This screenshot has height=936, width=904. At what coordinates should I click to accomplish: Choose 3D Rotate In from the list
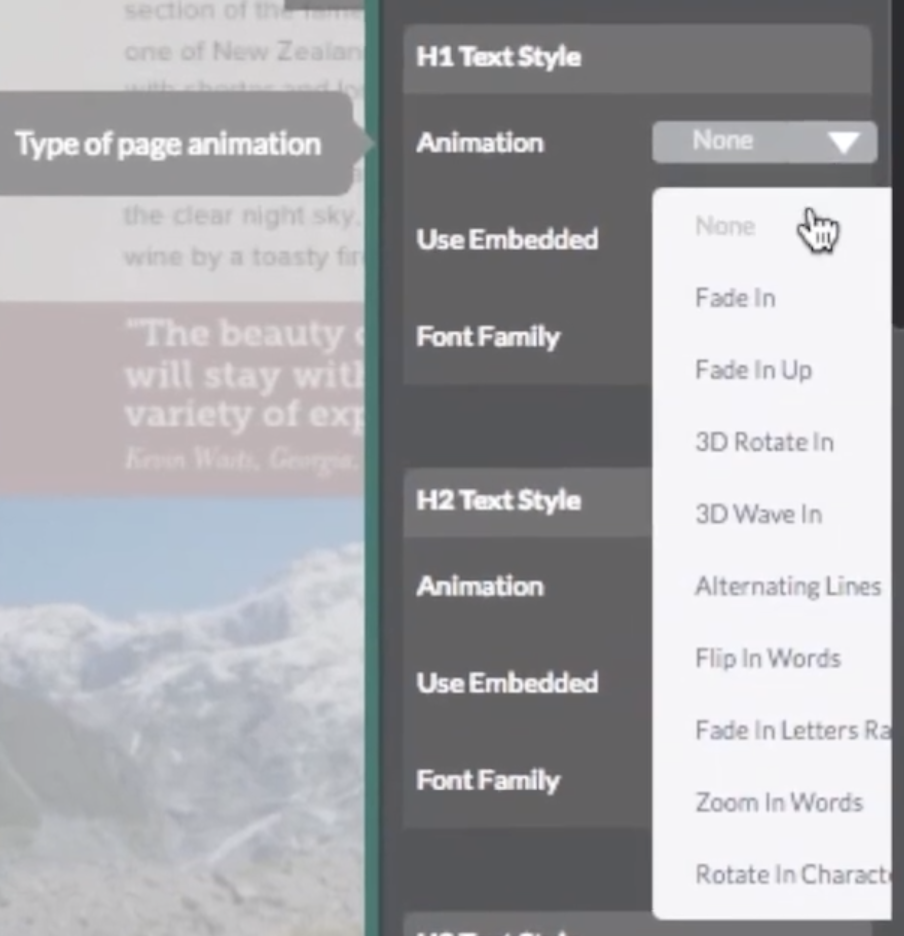point(764,441)
